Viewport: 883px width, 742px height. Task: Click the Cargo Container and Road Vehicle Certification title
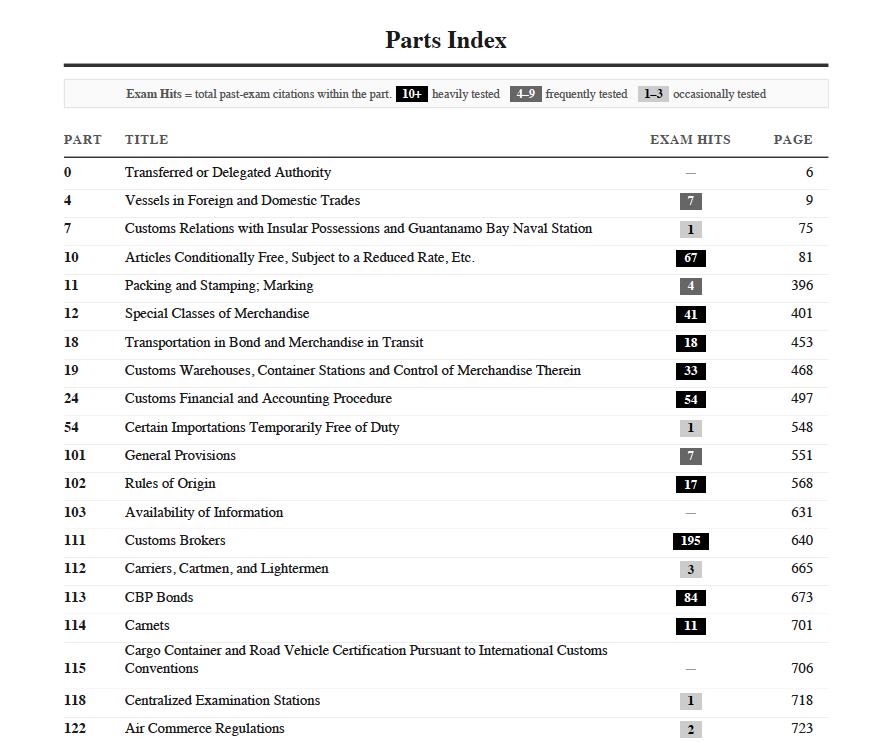366,659
